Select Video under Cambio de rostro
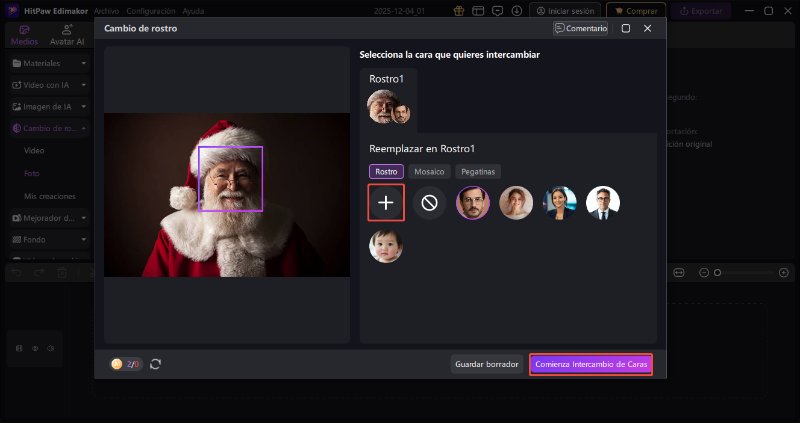The height and width of the screenshot is (423, 800). point(34,151)
